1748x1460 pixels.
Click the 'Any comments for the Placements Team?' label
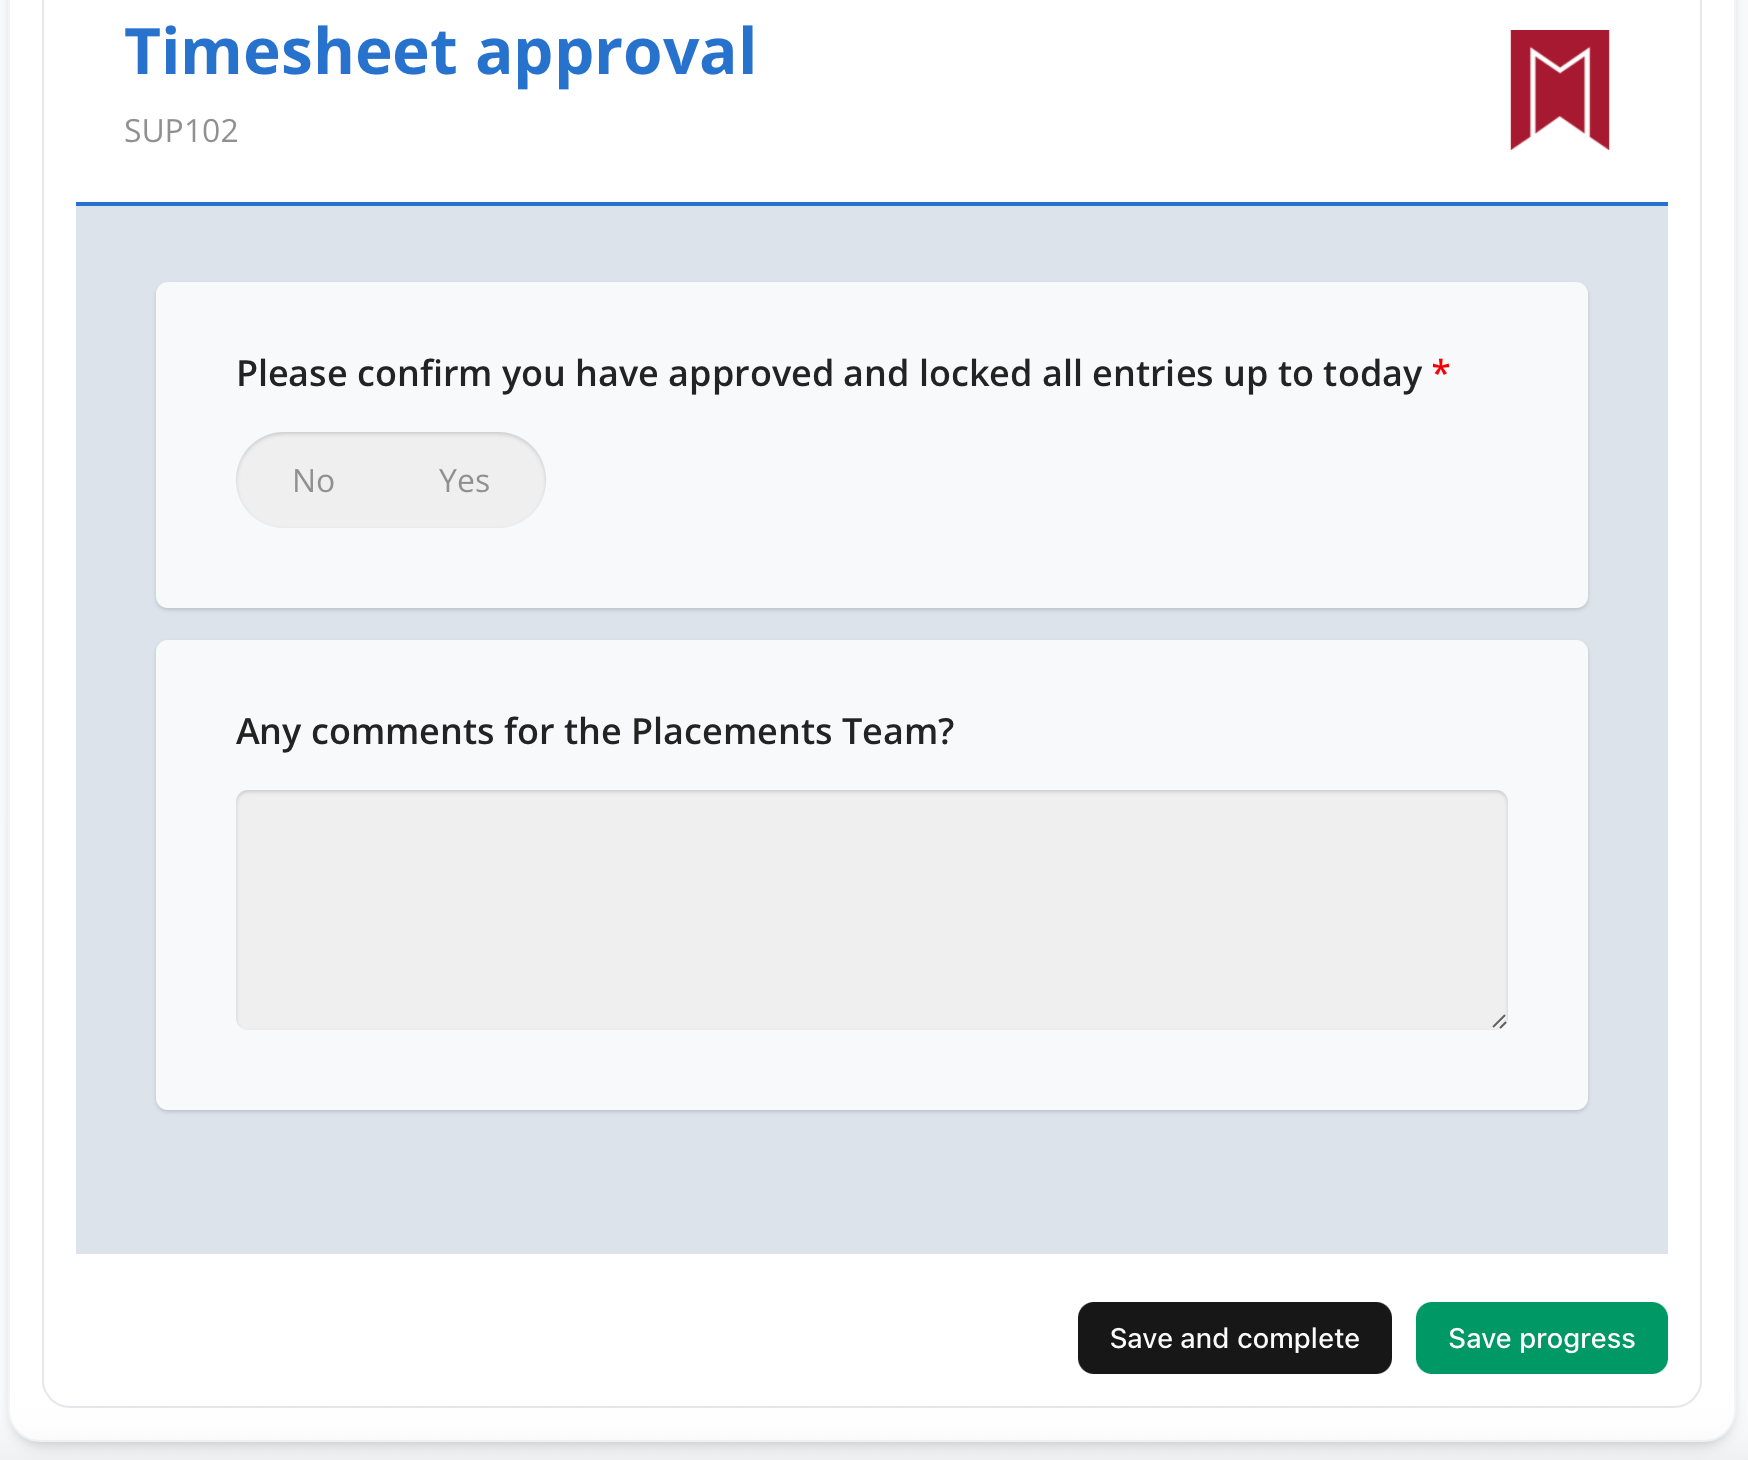pyautogui.click(x=595, y=732)
